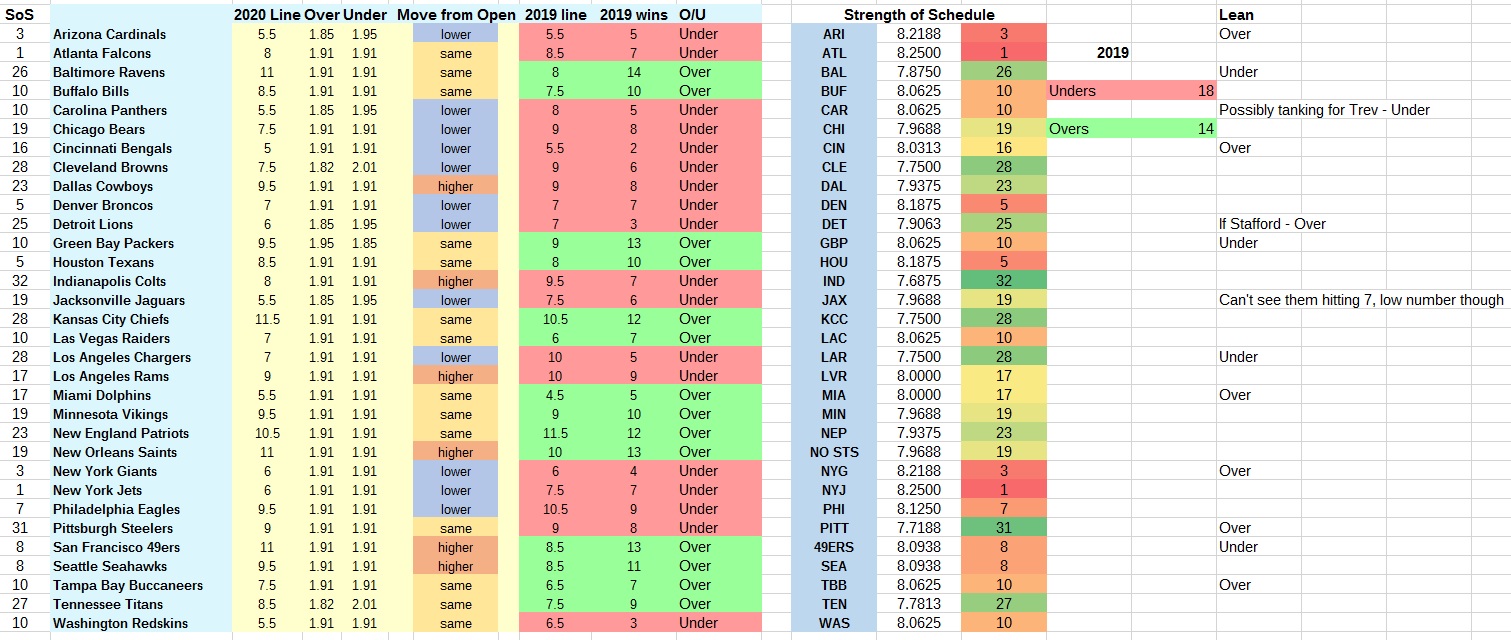Image resolution: width=1511 pixels, height=640 pixels.
Task: Click the New England Patriots team cell
Action: pyautogui.click(x=121, y=433)
